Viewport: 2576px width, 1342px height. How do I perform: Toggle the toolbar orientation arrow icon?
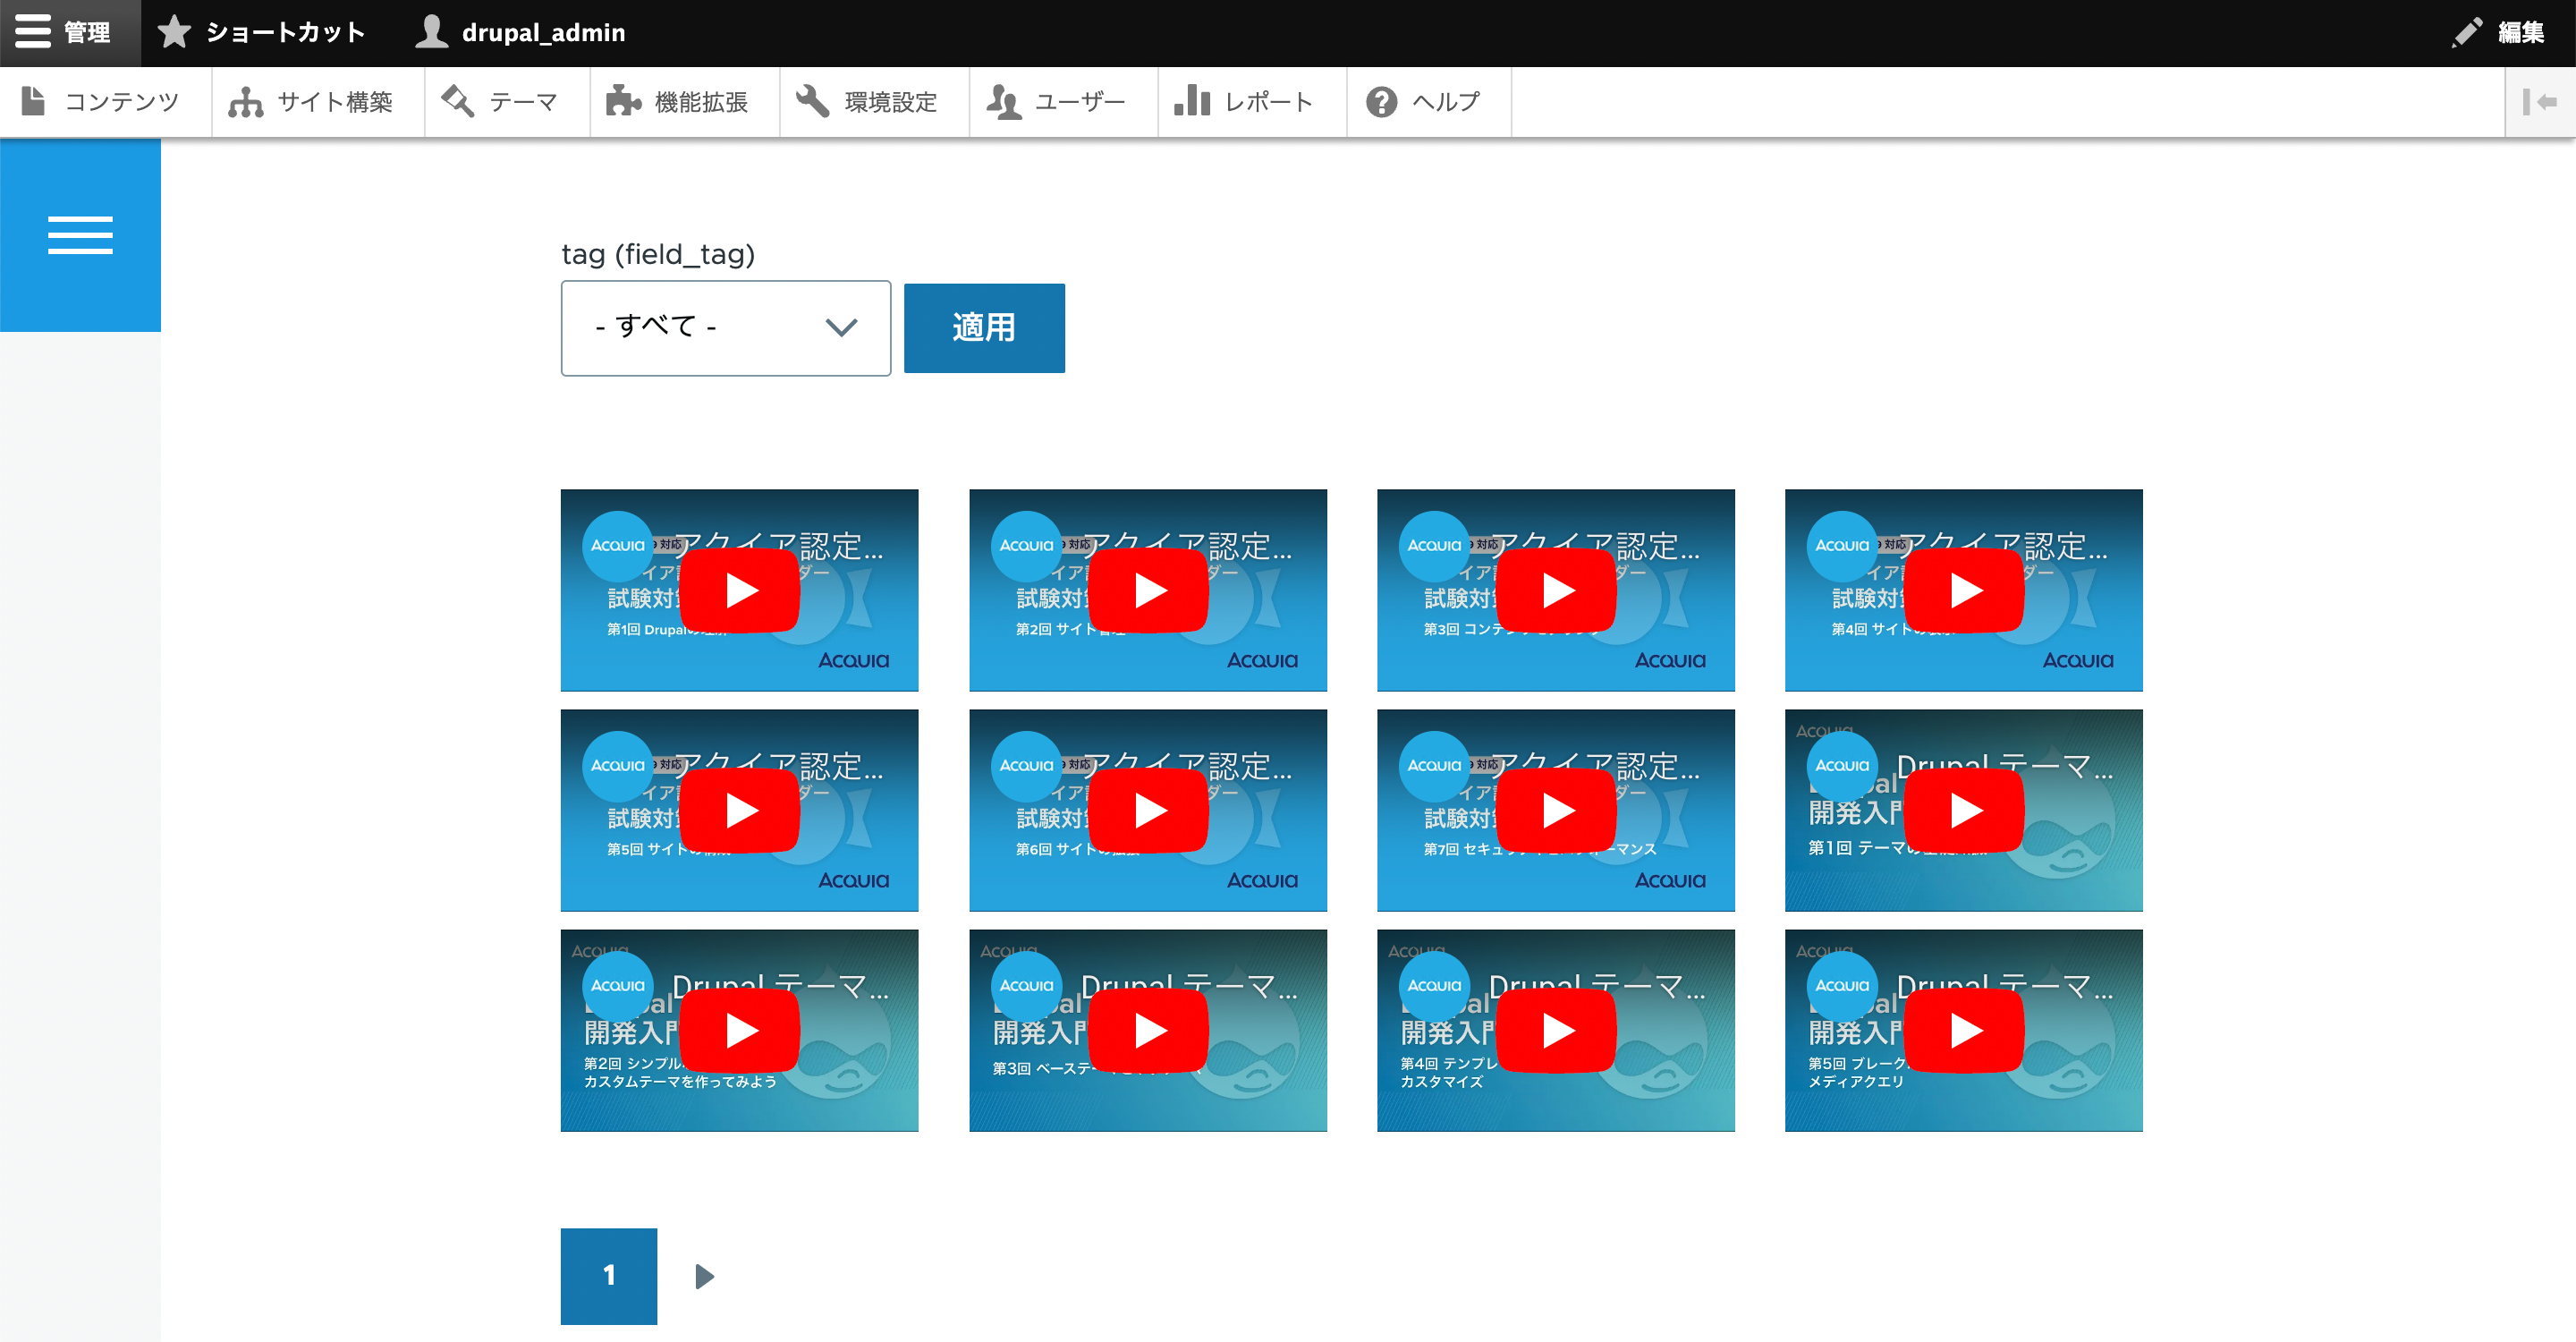tap(2540, 102)
